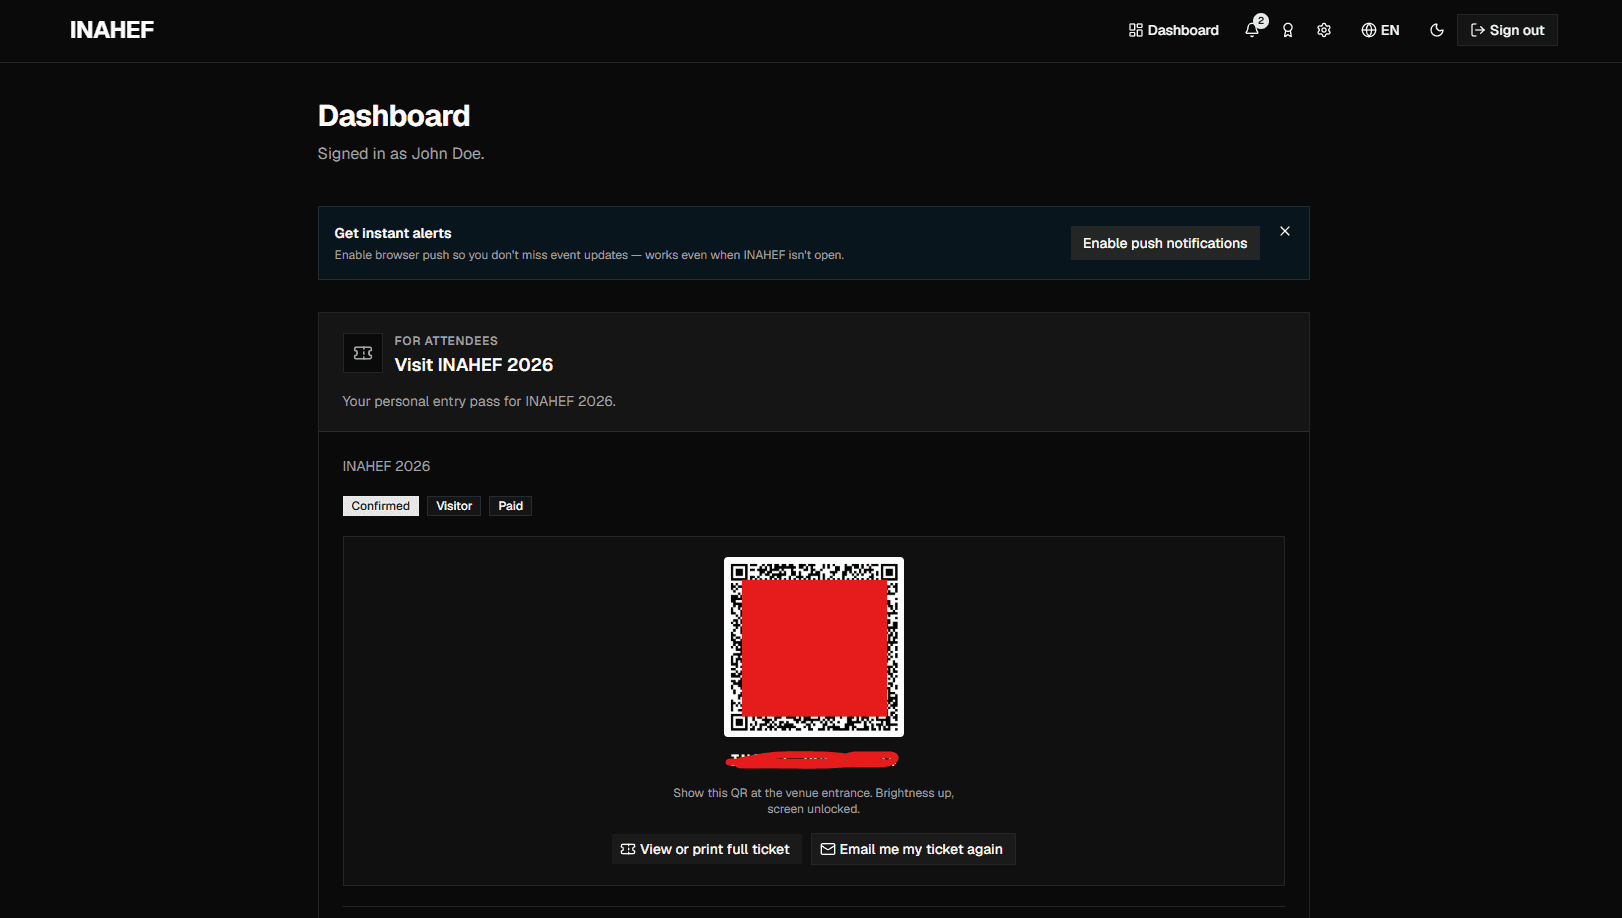Open the INAHEF logo home link
Screen dimensions: 1622x918
(112, 30)
